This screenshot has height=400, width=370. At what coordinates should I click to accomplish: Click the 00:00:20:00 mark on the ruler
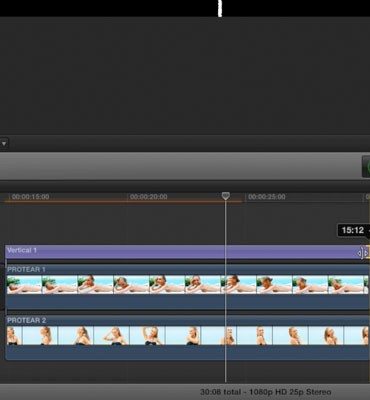coord(149,197)
